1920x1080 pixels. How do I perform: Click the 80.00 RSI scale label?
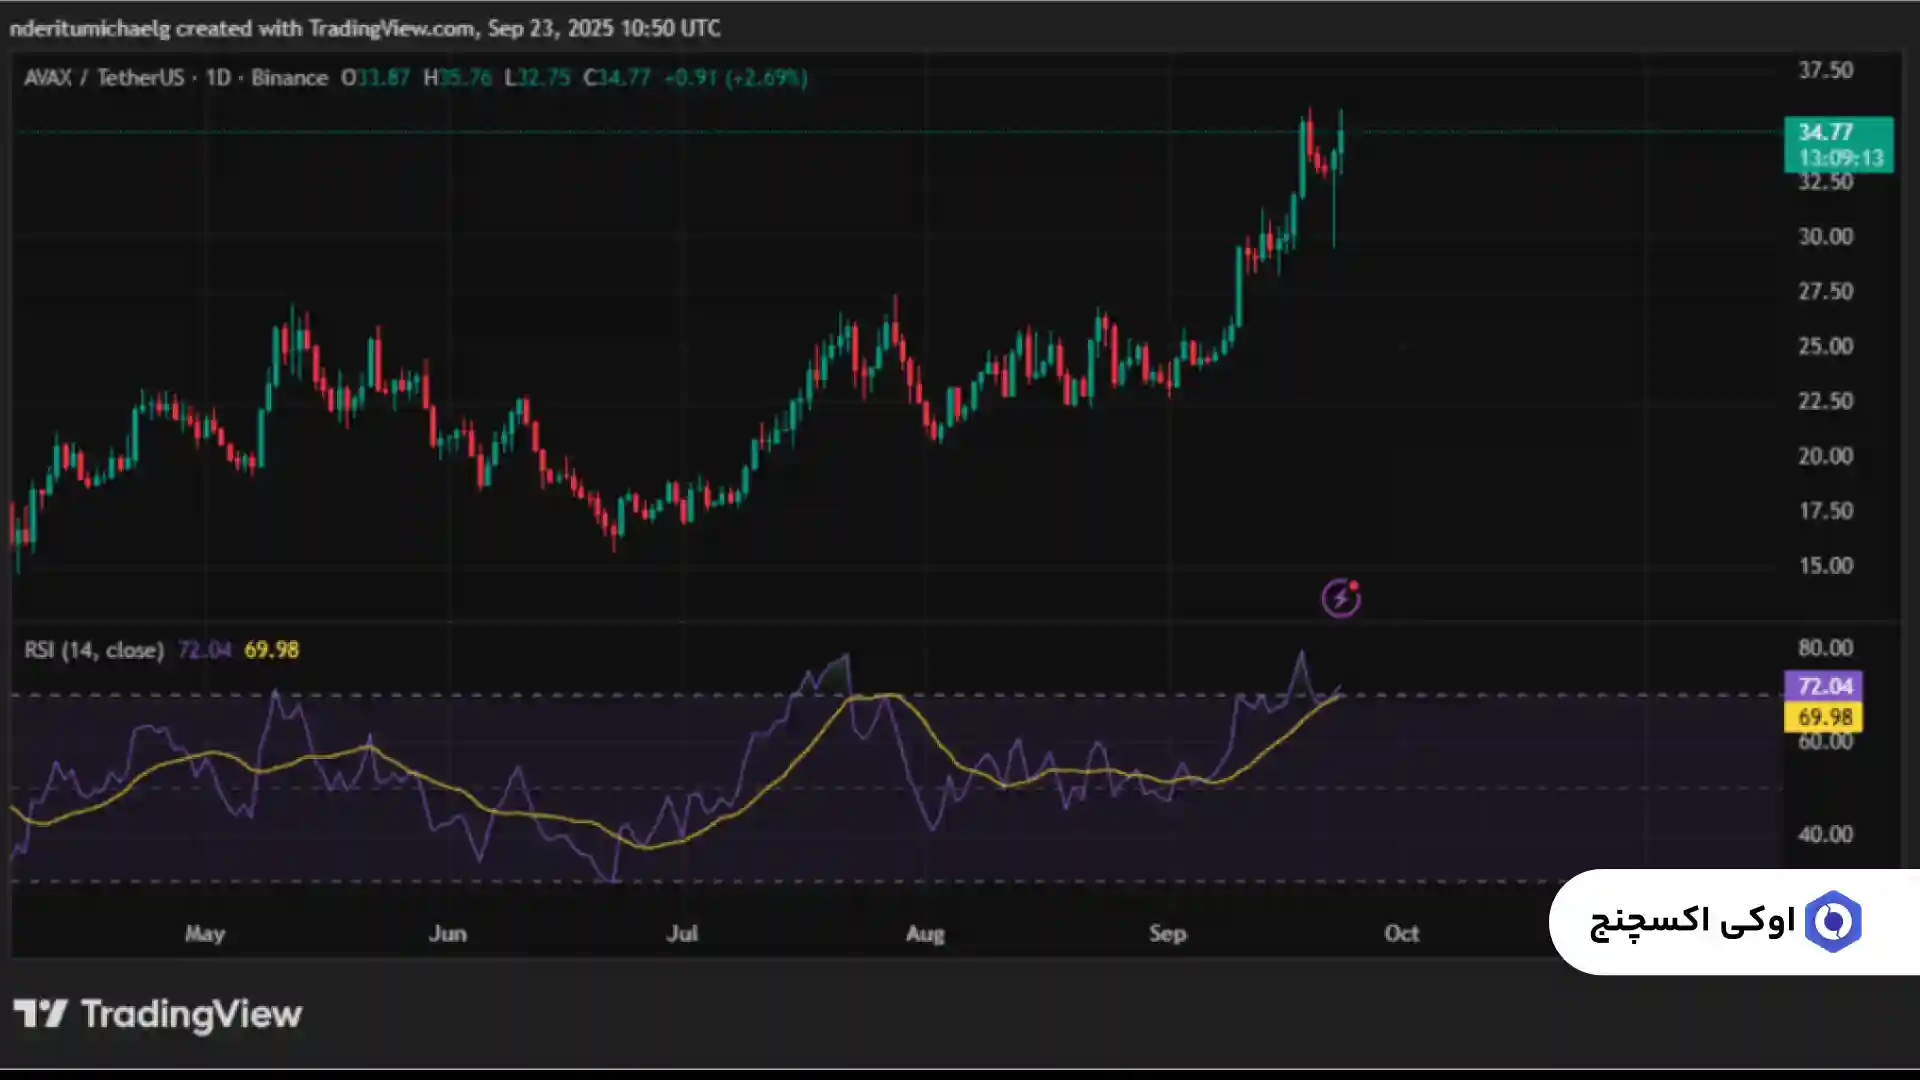coord(1825,648)
